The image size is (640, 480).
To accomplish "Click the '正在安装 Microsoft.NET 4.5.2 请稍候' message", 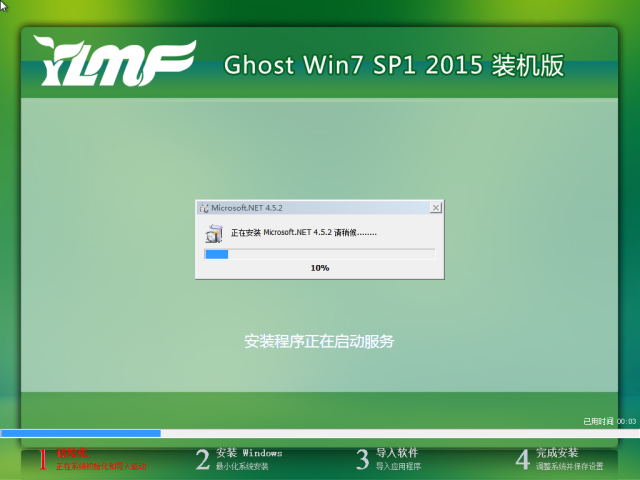I will click(304, 233).
